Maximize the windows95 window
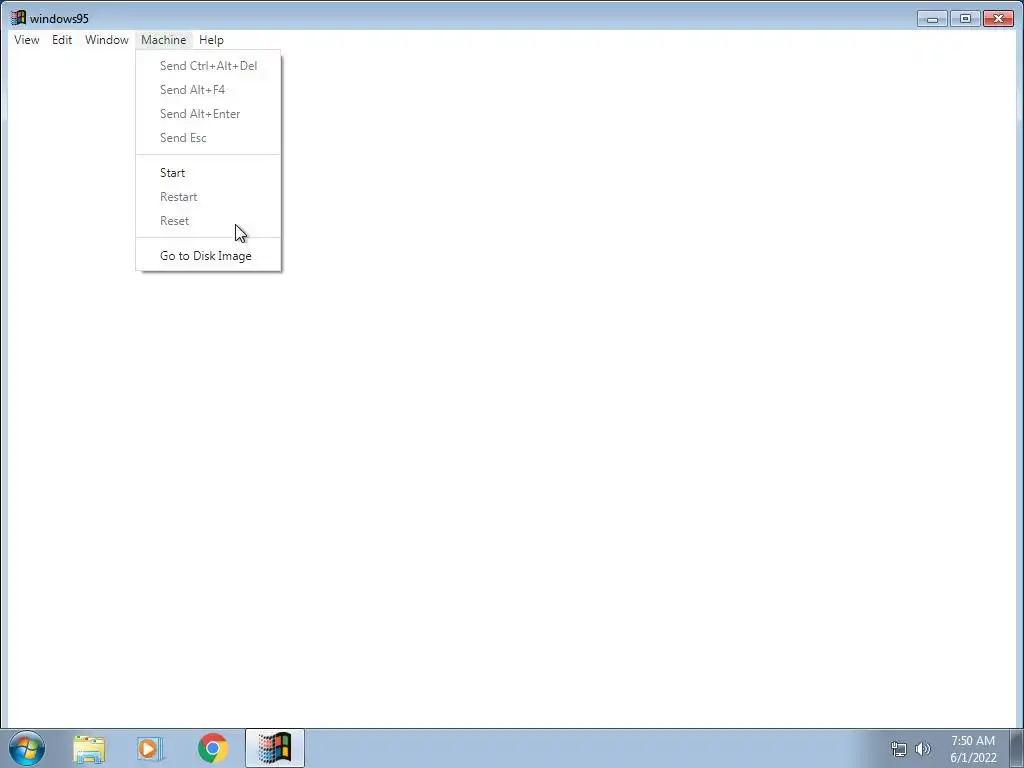Screen dimensions: 1024x768 (x=965, y=18)
